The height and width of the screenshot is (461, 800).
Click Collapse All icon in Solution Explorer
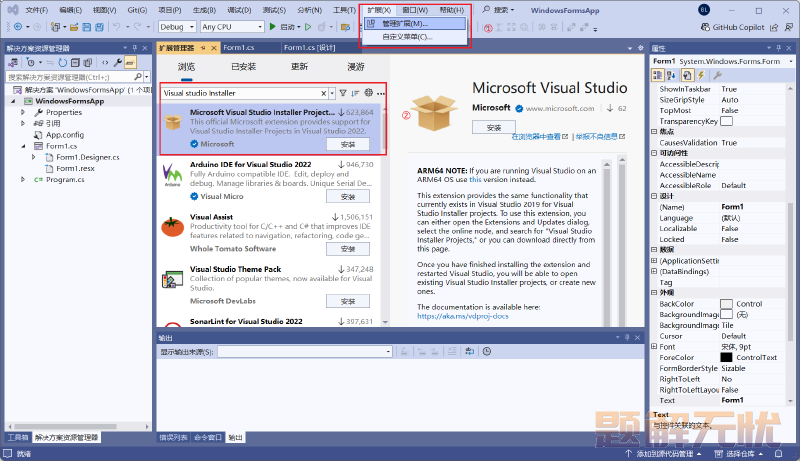(x=75, y=63)
